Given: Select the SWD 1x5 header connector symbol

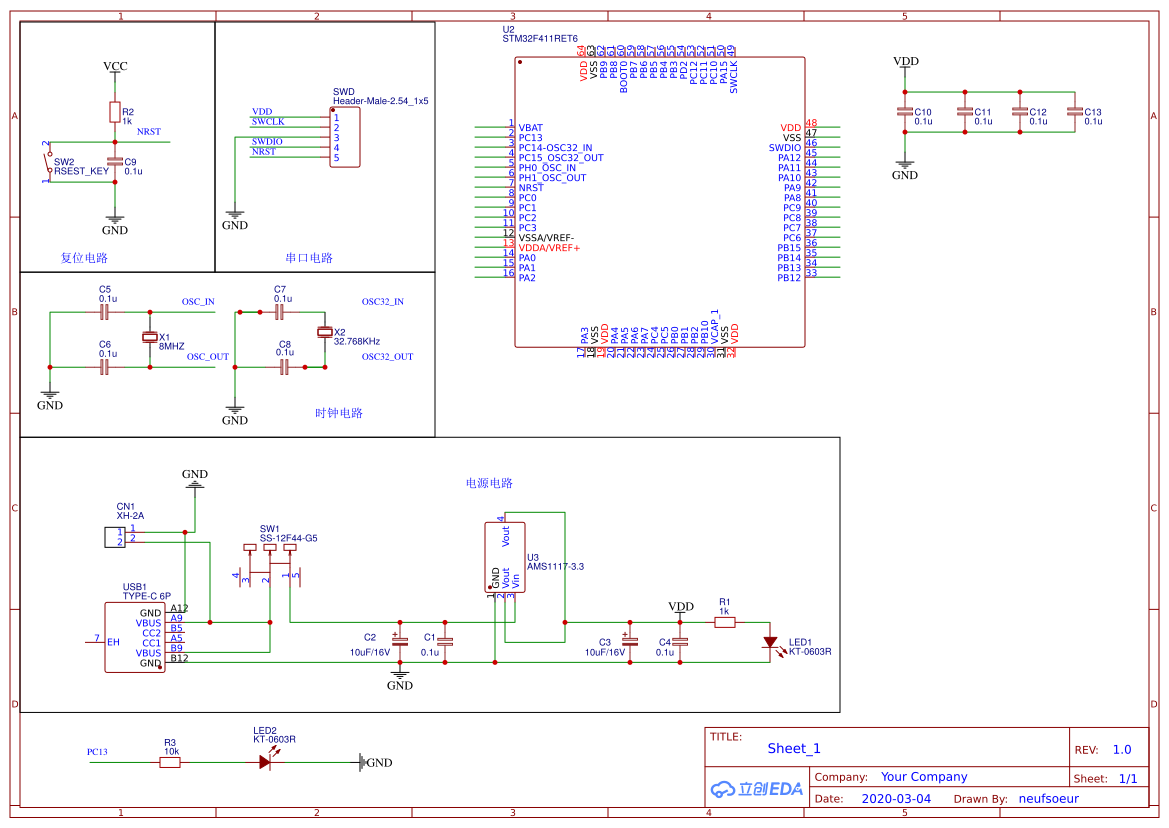Looking at the screenshot, I should (x=344, y=137).
